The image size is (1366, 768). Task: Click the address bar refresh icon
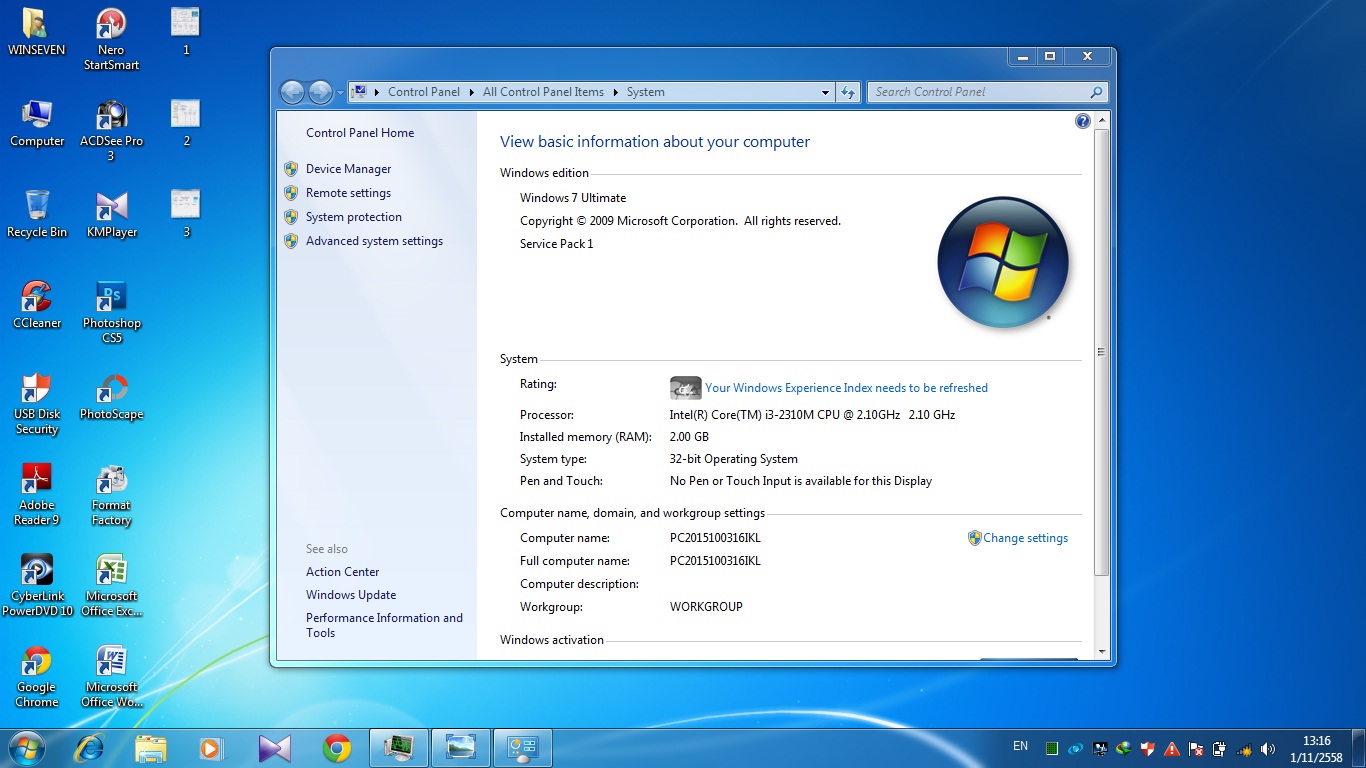(848, 92)
